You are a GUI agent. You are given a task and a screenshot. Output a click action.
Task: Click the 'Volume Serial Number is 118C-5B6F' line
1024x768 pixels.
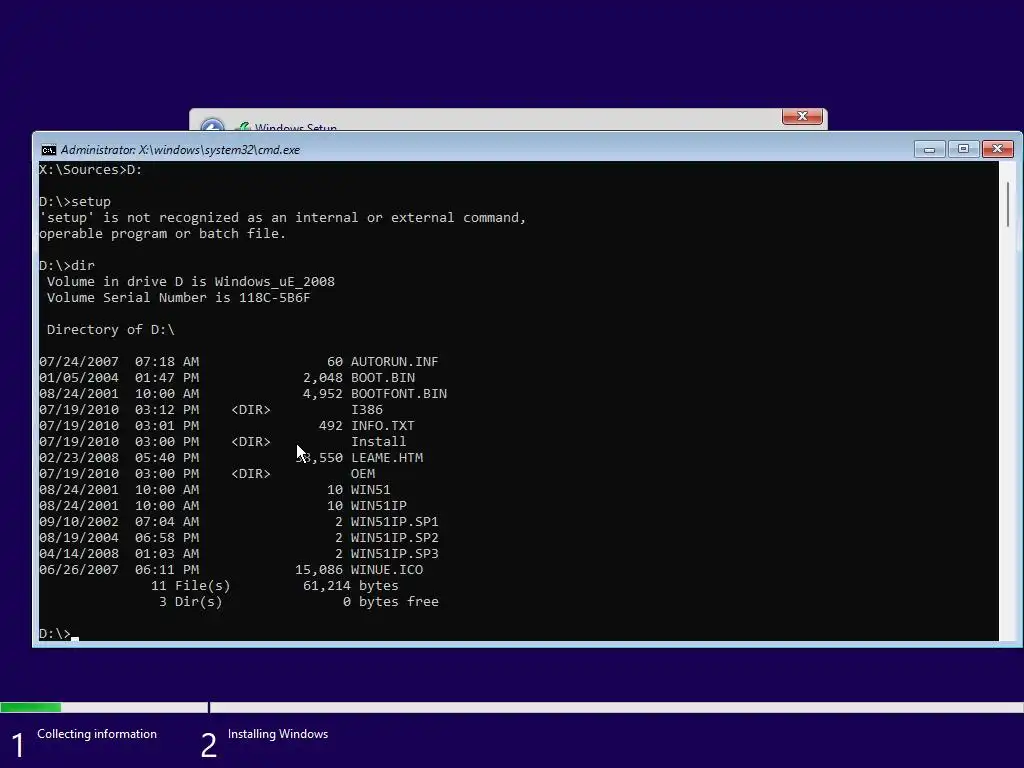[178, 298]
